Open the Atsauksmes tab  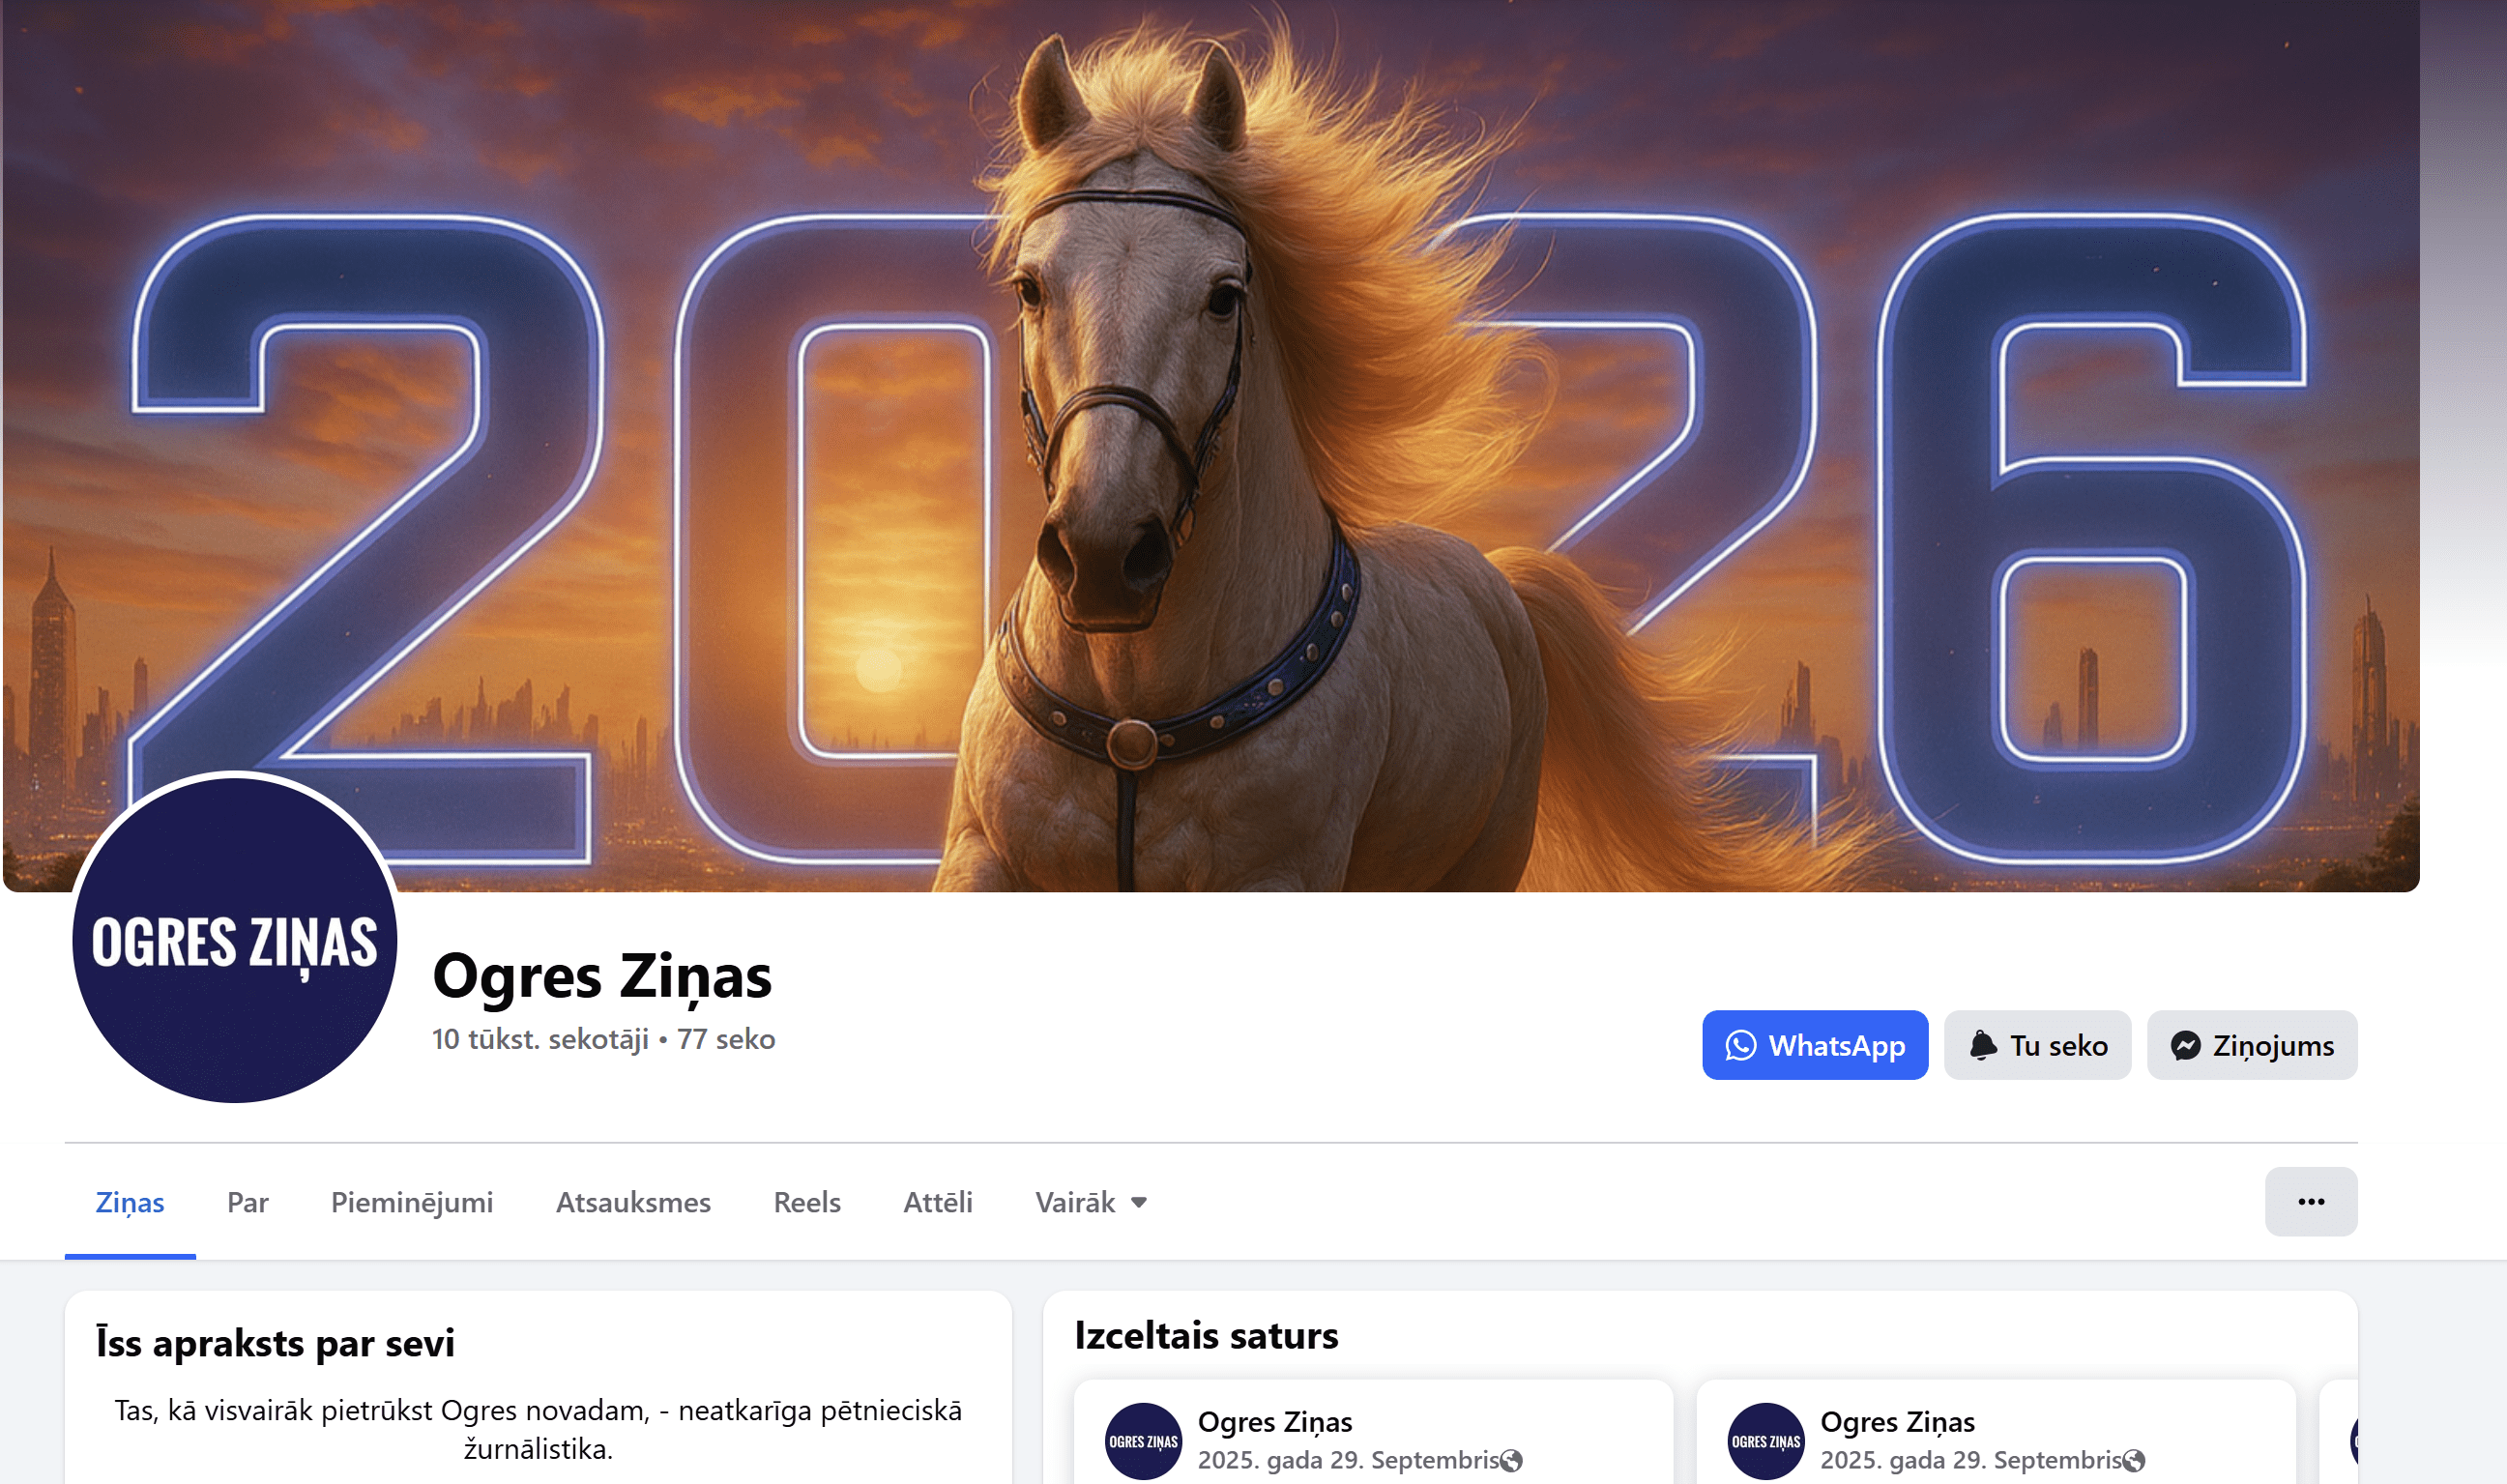point(633,1202)
